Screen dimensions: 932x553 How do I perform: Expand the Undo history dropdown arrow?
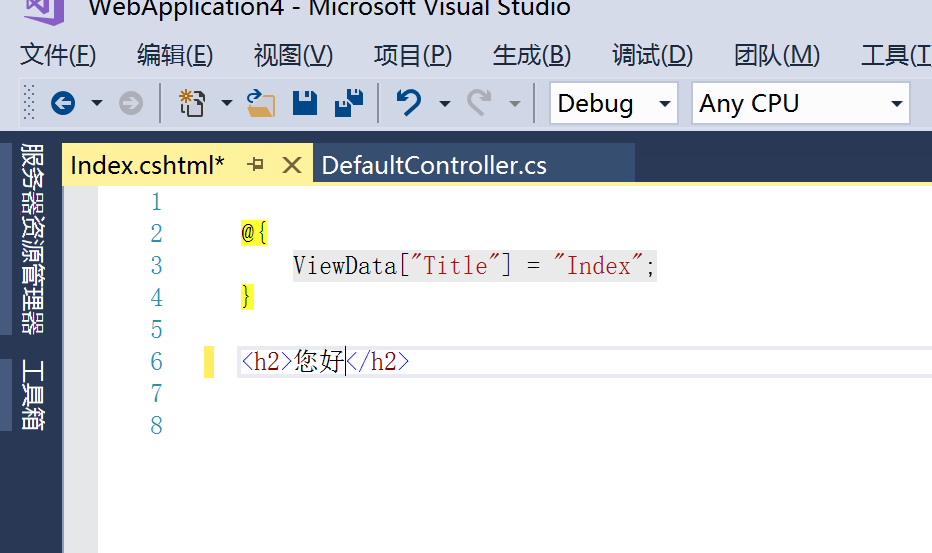click(444, 103)
